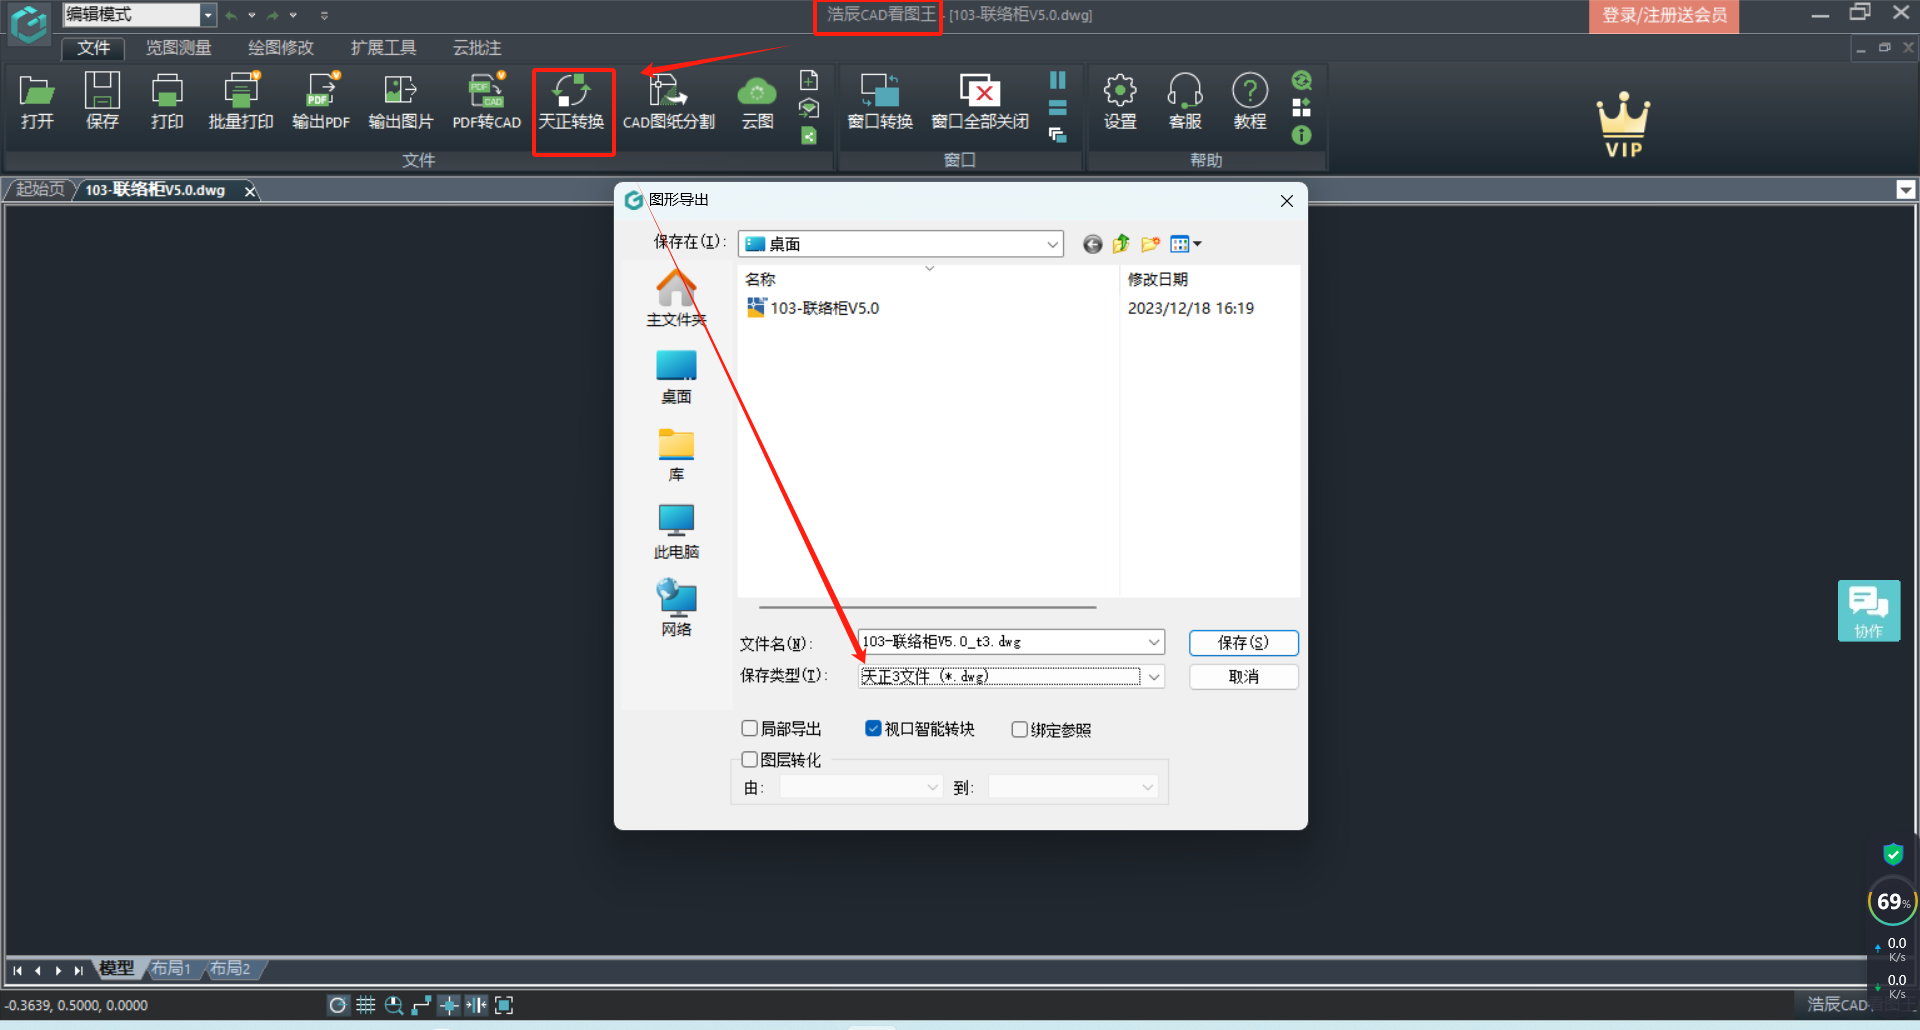
Task: Open the 扩展工具 ribbon tab
Action: pos(384,48)
